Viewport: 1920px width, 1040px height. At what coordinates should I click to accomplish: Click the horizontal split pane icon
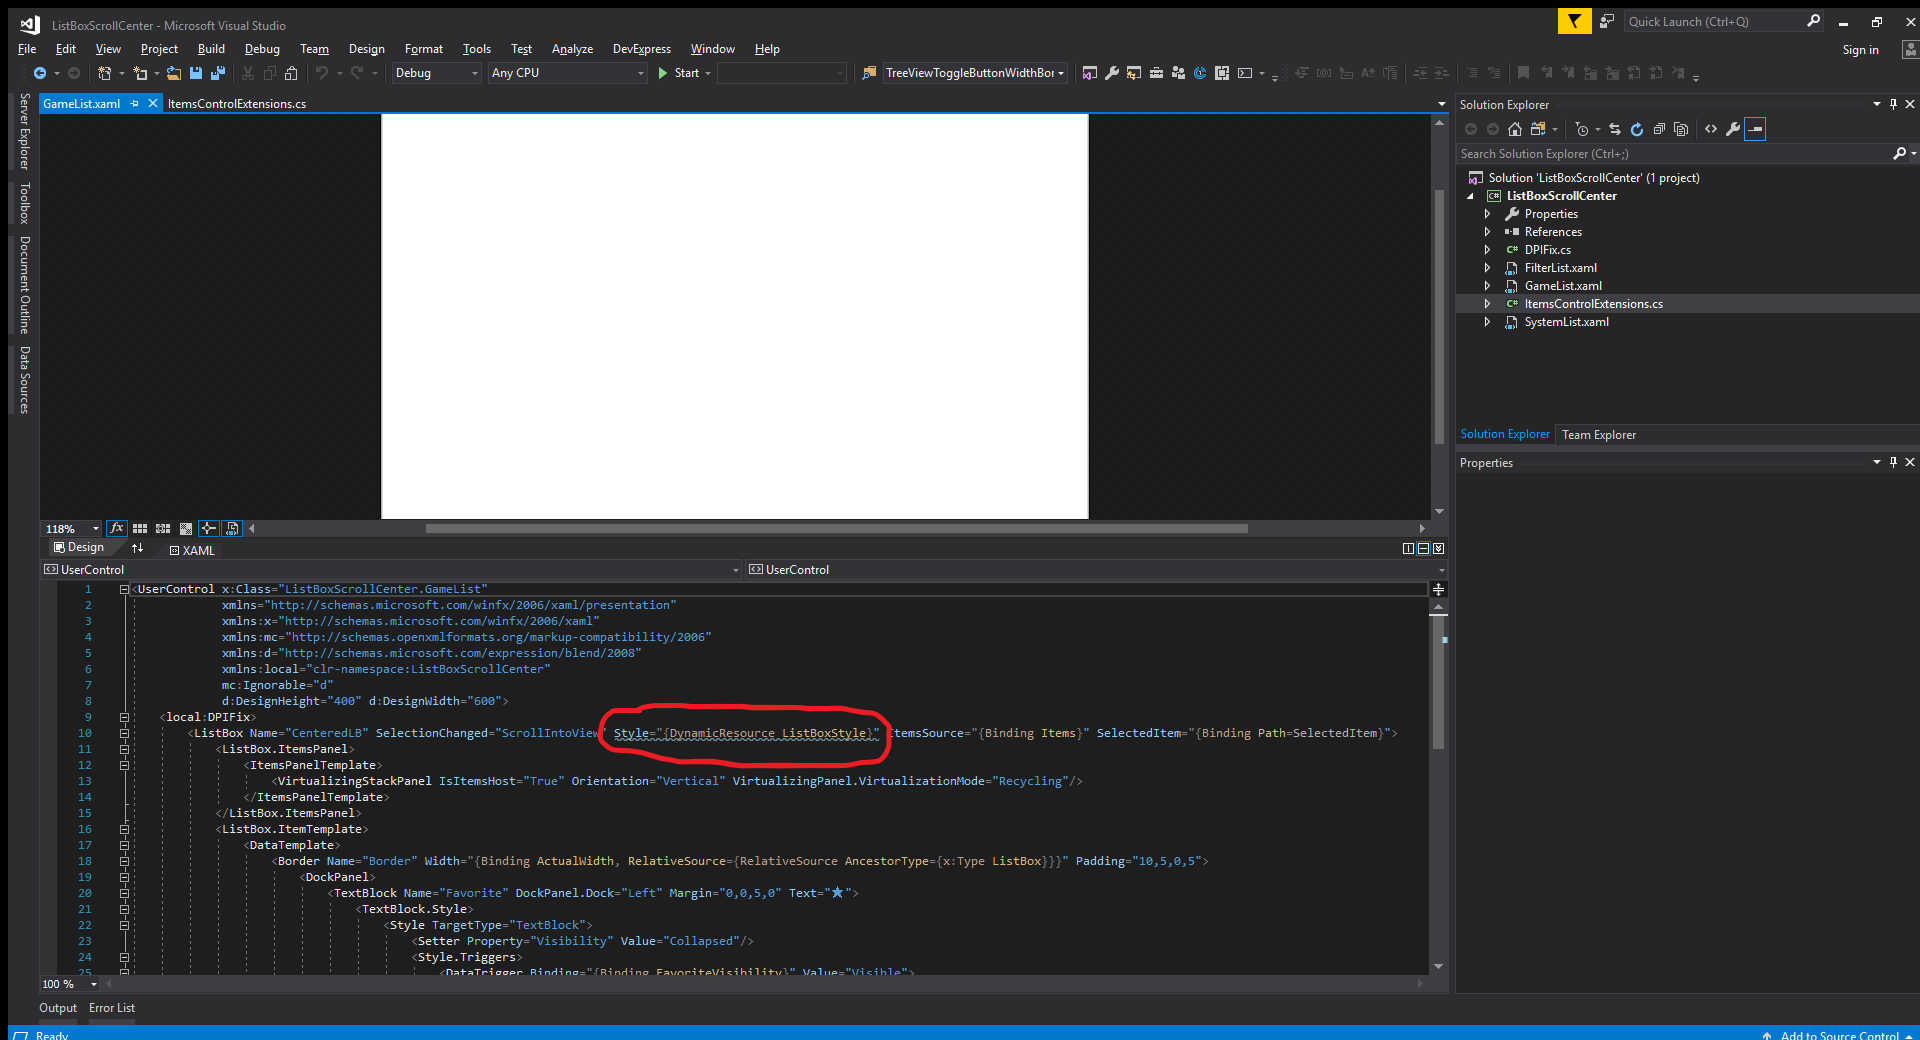pyautogui.click(x=1423, y=548)
